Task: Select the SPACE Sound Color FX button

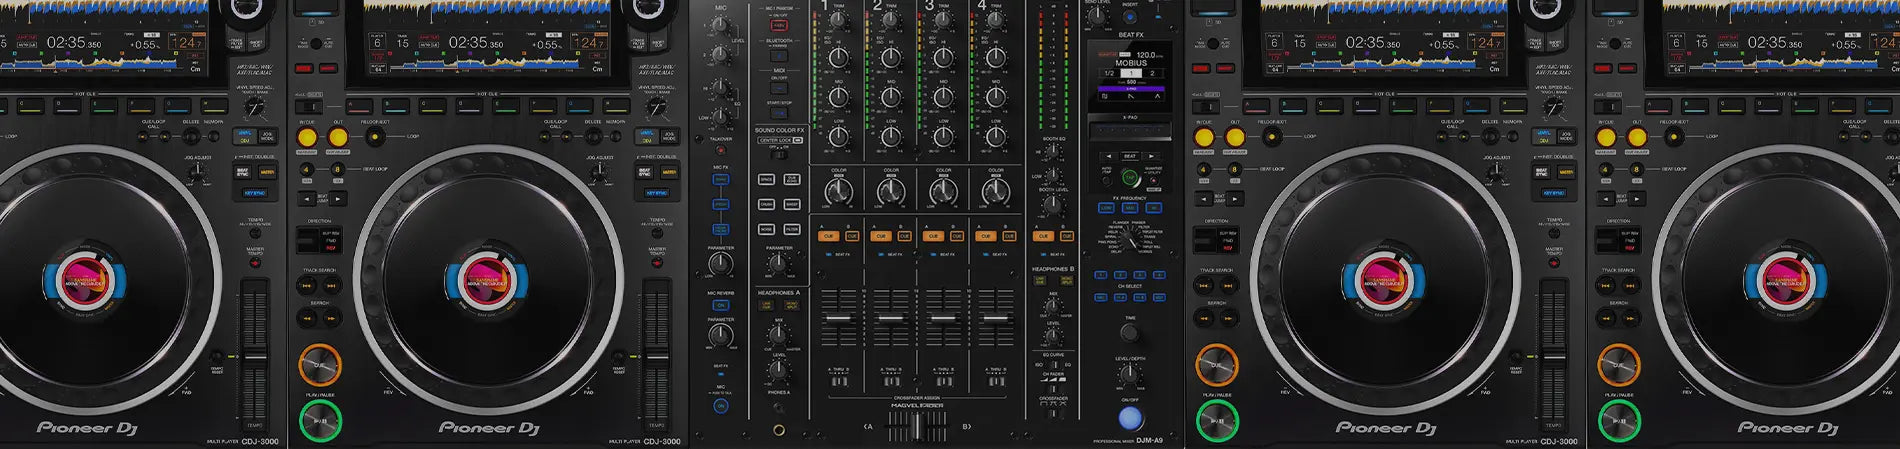Action: pos(766,180)
